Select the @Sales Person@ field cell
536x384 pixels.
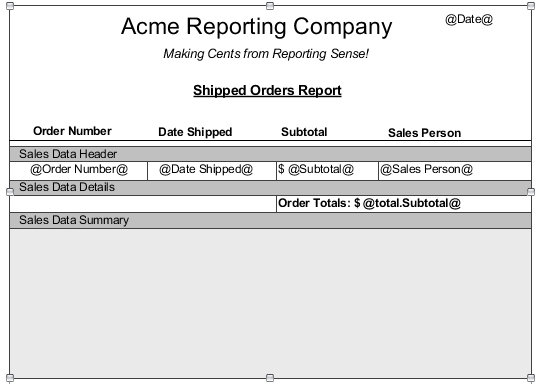point(455,171)
